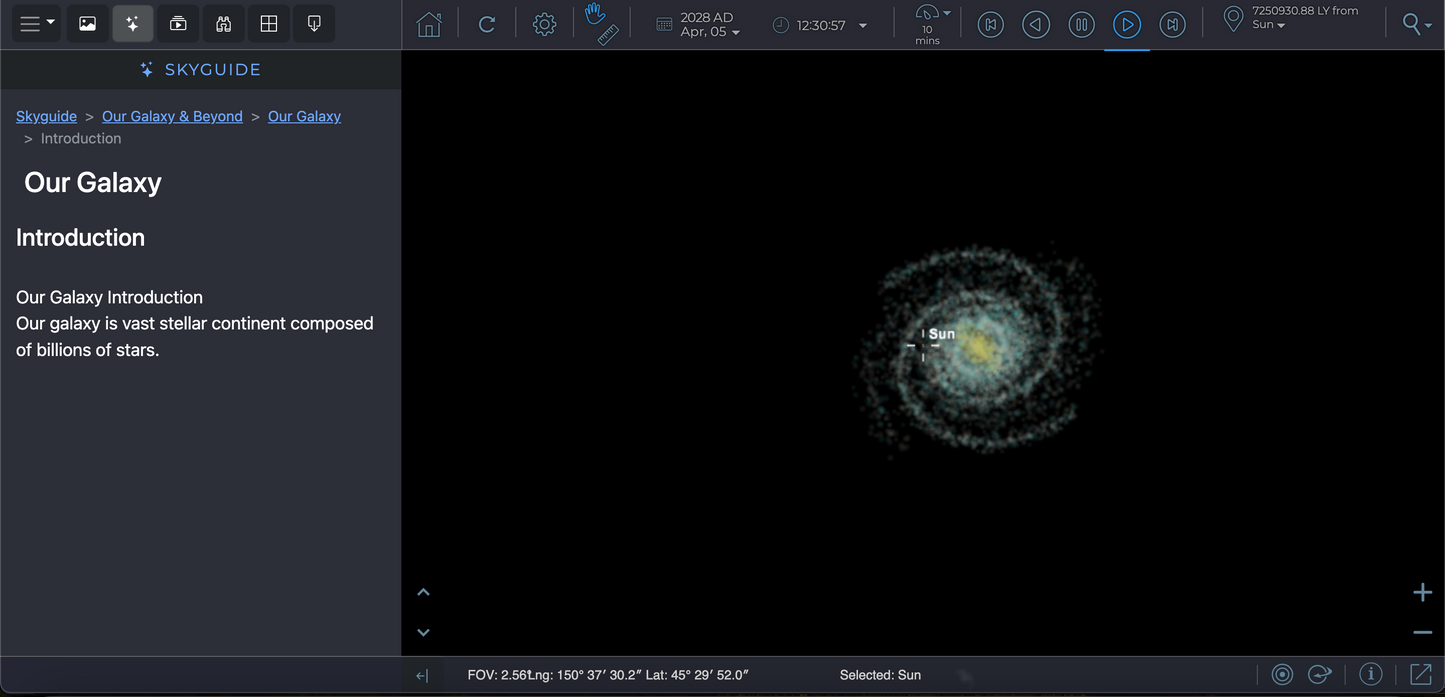Expand the date dropdown showing Apr, 05
The image size is (1445, 697).
point(710,32)
